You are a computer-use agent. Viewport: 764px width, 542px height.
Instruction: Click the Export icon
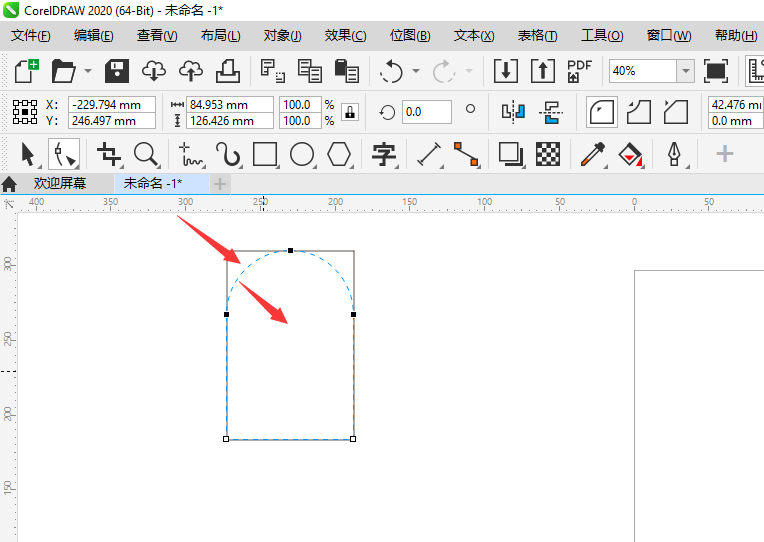click(543, 71)
